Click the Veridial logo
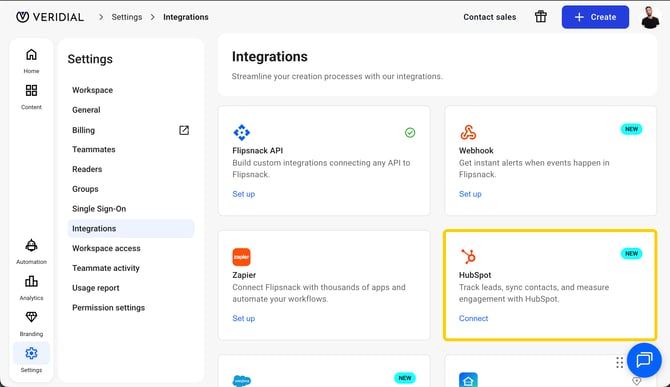 pos(50,17)
